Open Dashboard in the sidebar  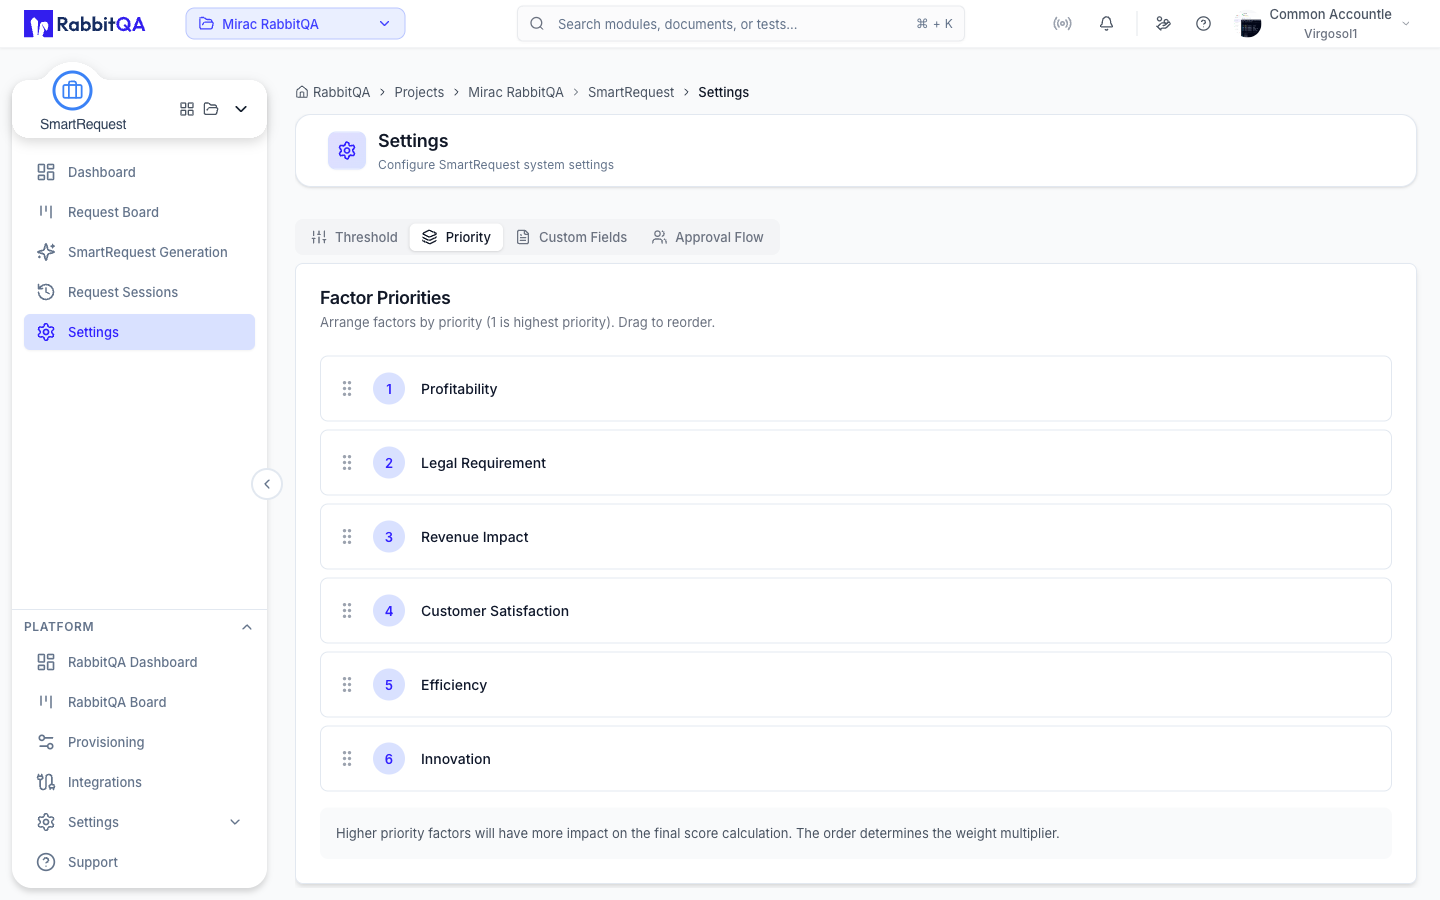tap(139, 172)
